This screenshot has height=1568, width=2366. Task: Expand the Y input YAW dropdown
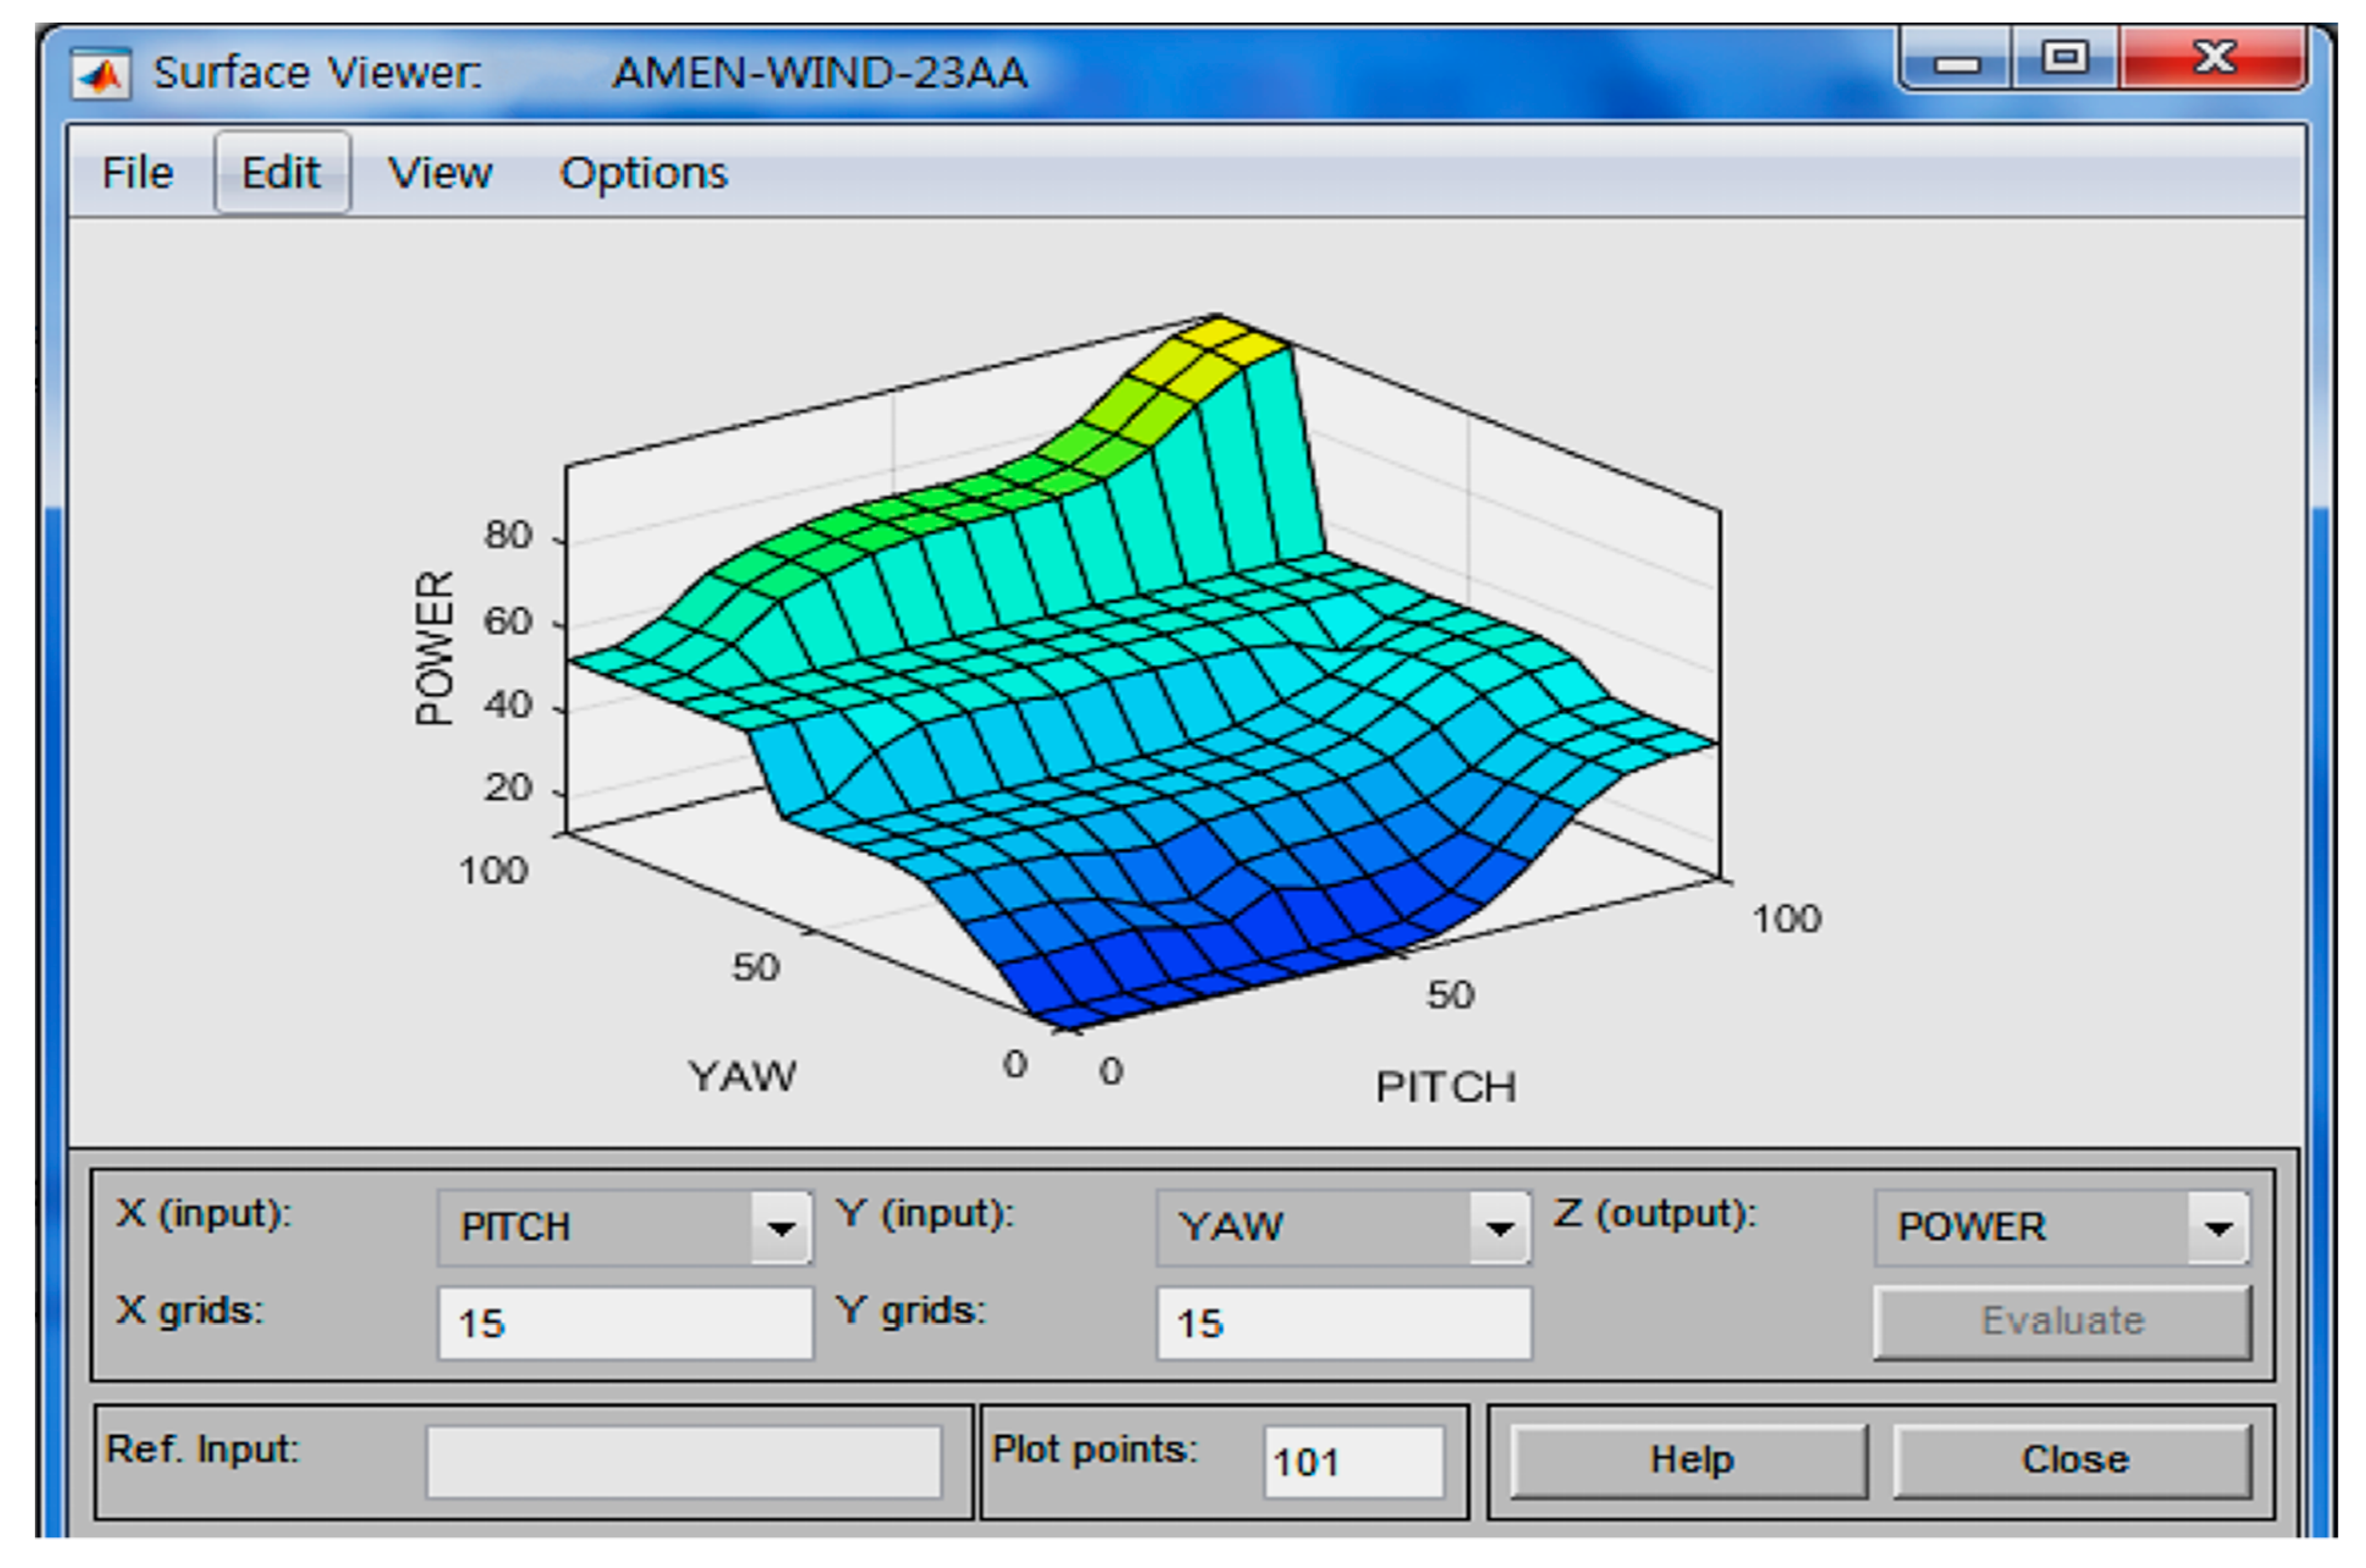1499,1227
